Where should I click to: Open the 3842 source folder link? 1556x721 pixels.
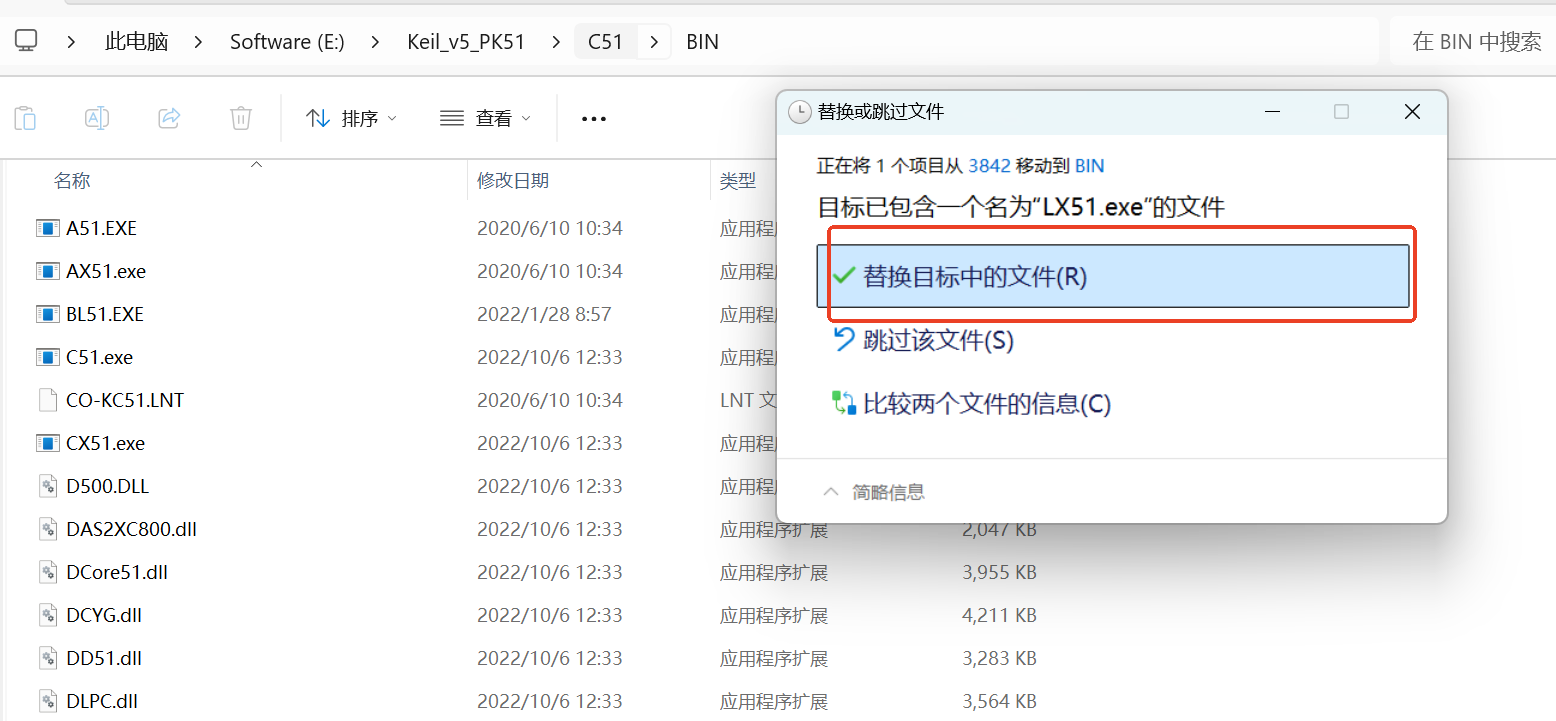(988, 166)
